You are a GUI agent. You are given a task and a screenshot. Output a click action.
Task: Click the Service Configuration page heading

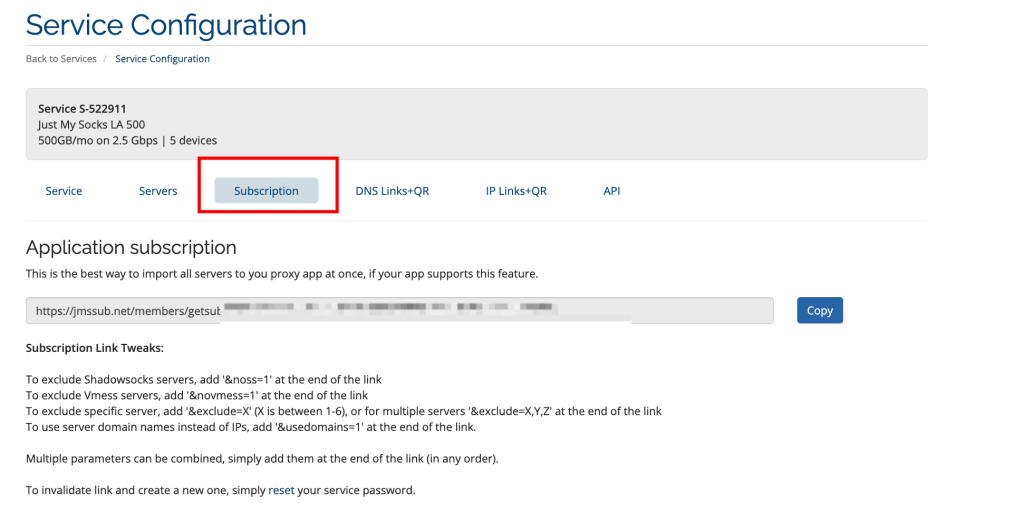[x=166, y=25]
